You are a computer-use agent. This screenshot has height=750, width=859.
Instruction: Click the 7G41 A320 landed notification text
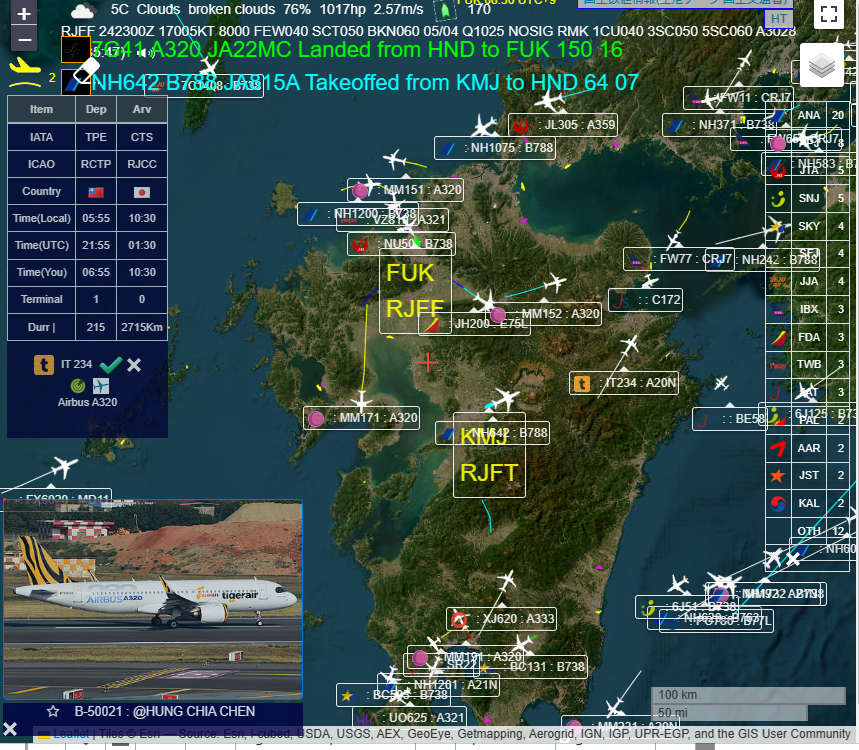(x=357, y=50)
